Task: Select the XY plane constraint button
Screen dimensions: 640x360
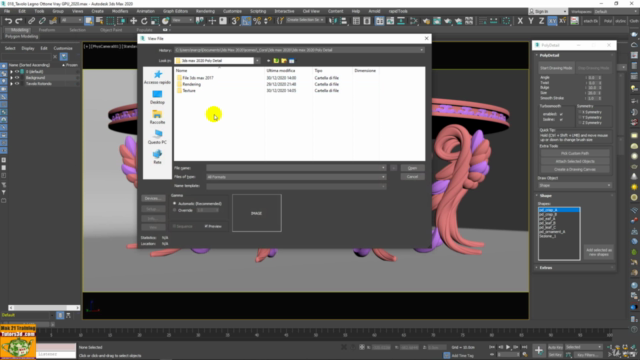Action: 552,20
